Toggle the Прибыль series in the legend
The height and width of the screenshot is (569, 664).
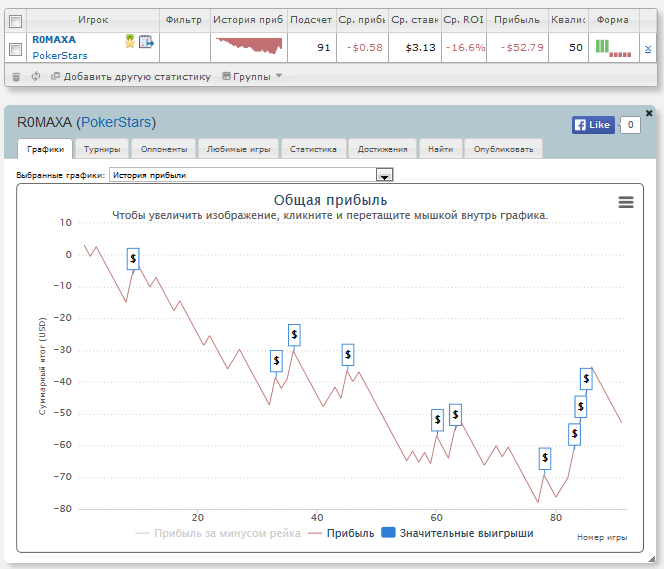(x=340, y=534)
